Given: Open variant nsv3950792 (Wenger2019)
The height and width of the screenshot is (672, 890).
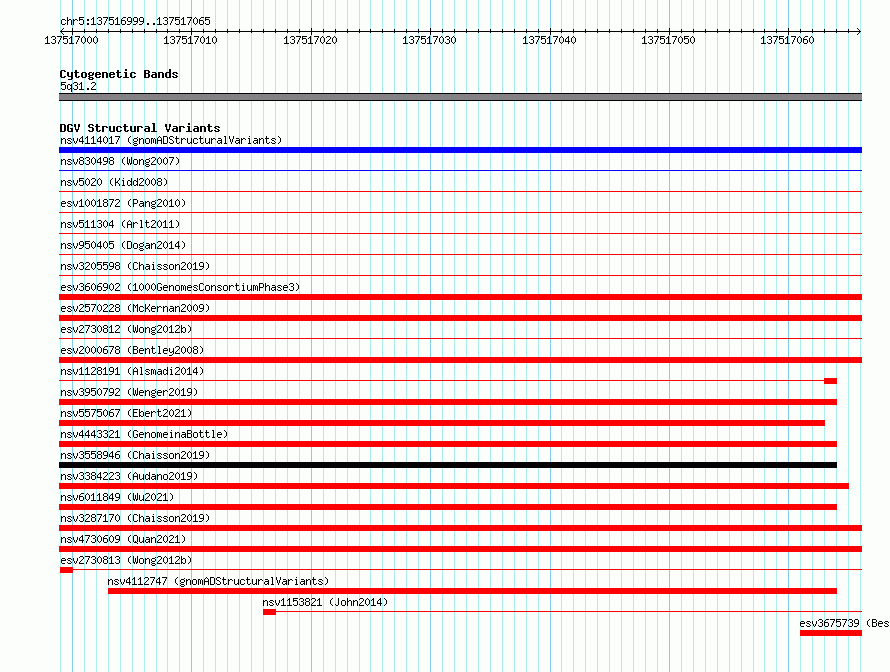Looking at the screenshot, I should 129,392.
